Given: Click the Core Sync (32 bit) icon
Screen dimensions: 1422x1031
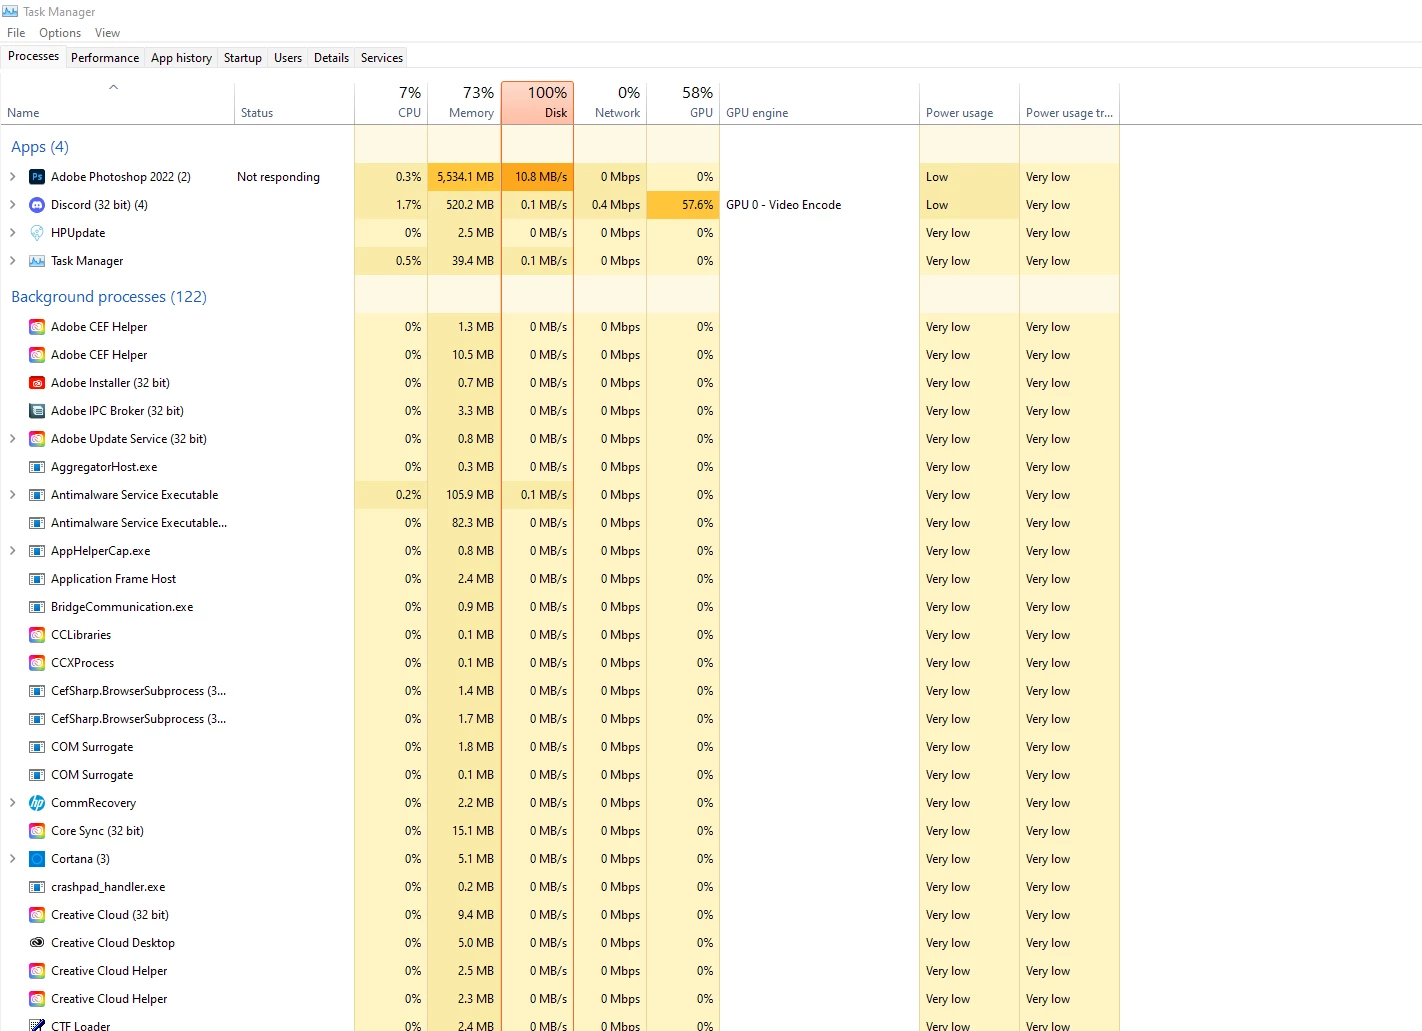Looking at the screenshot, I should click(37, 831).
